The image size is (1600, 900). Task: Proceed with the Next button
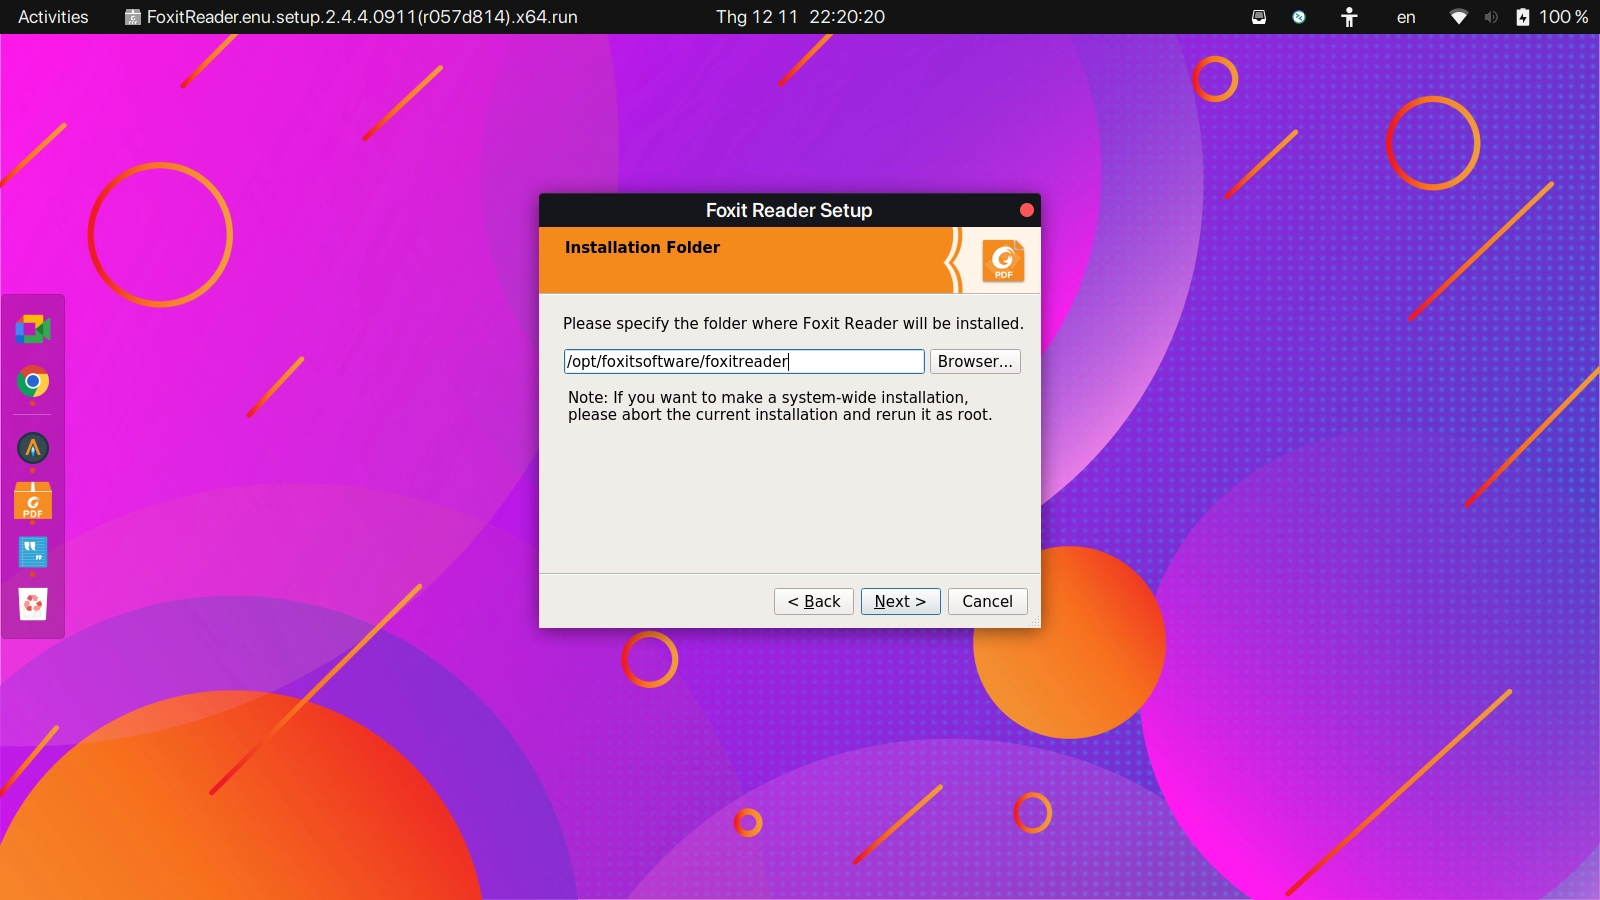900,601
